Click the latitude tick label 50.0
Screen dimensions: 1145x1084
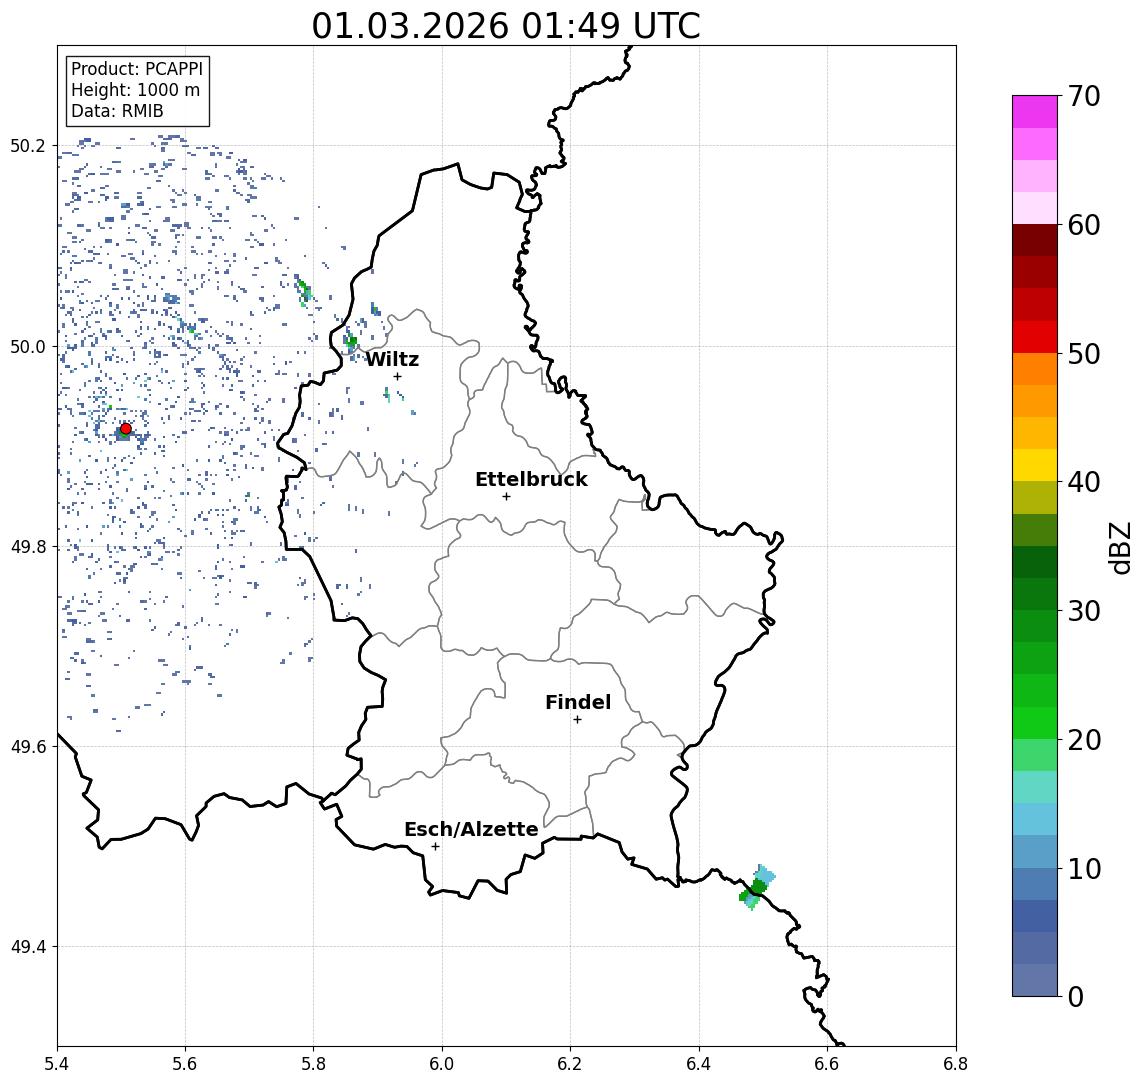tap(28, 346)
